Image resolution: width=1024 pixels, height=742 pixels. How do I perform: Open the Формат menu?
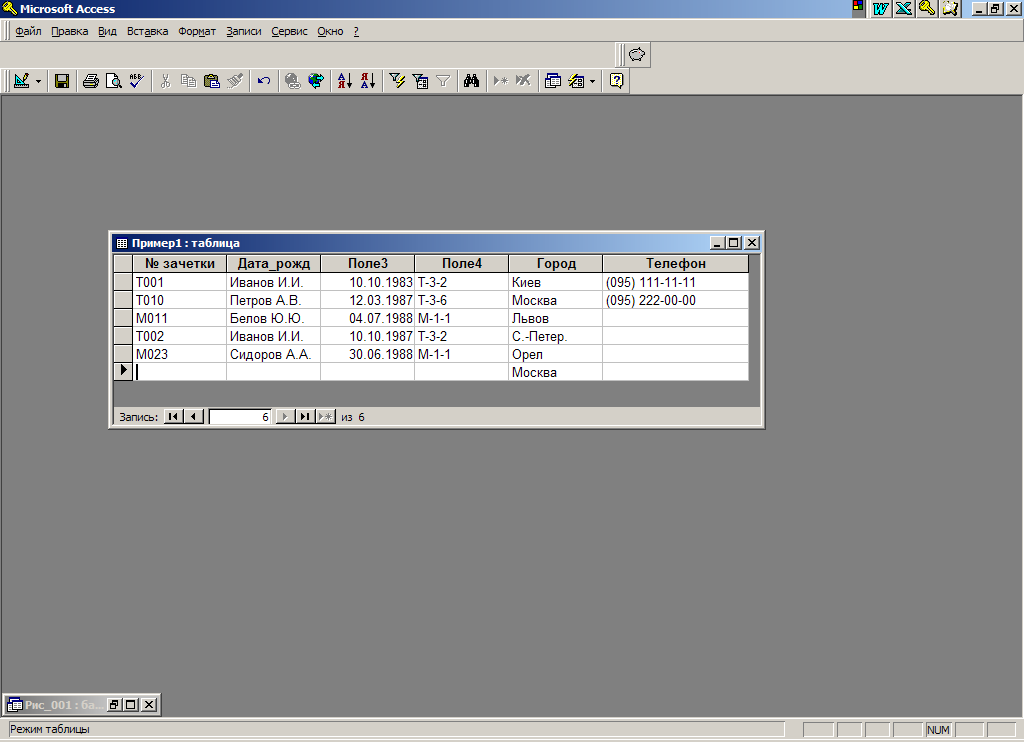point(197,31)
